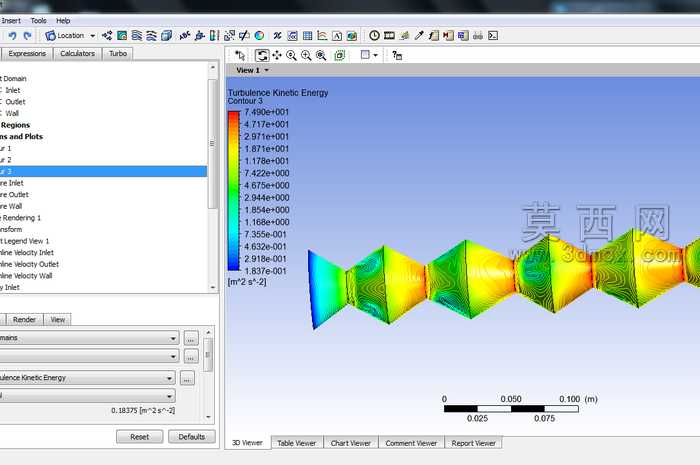The width and height of the screenshot is (700, 465).
Task: Switch to the Report Viewer tab
Action: (x=474, y=443)
